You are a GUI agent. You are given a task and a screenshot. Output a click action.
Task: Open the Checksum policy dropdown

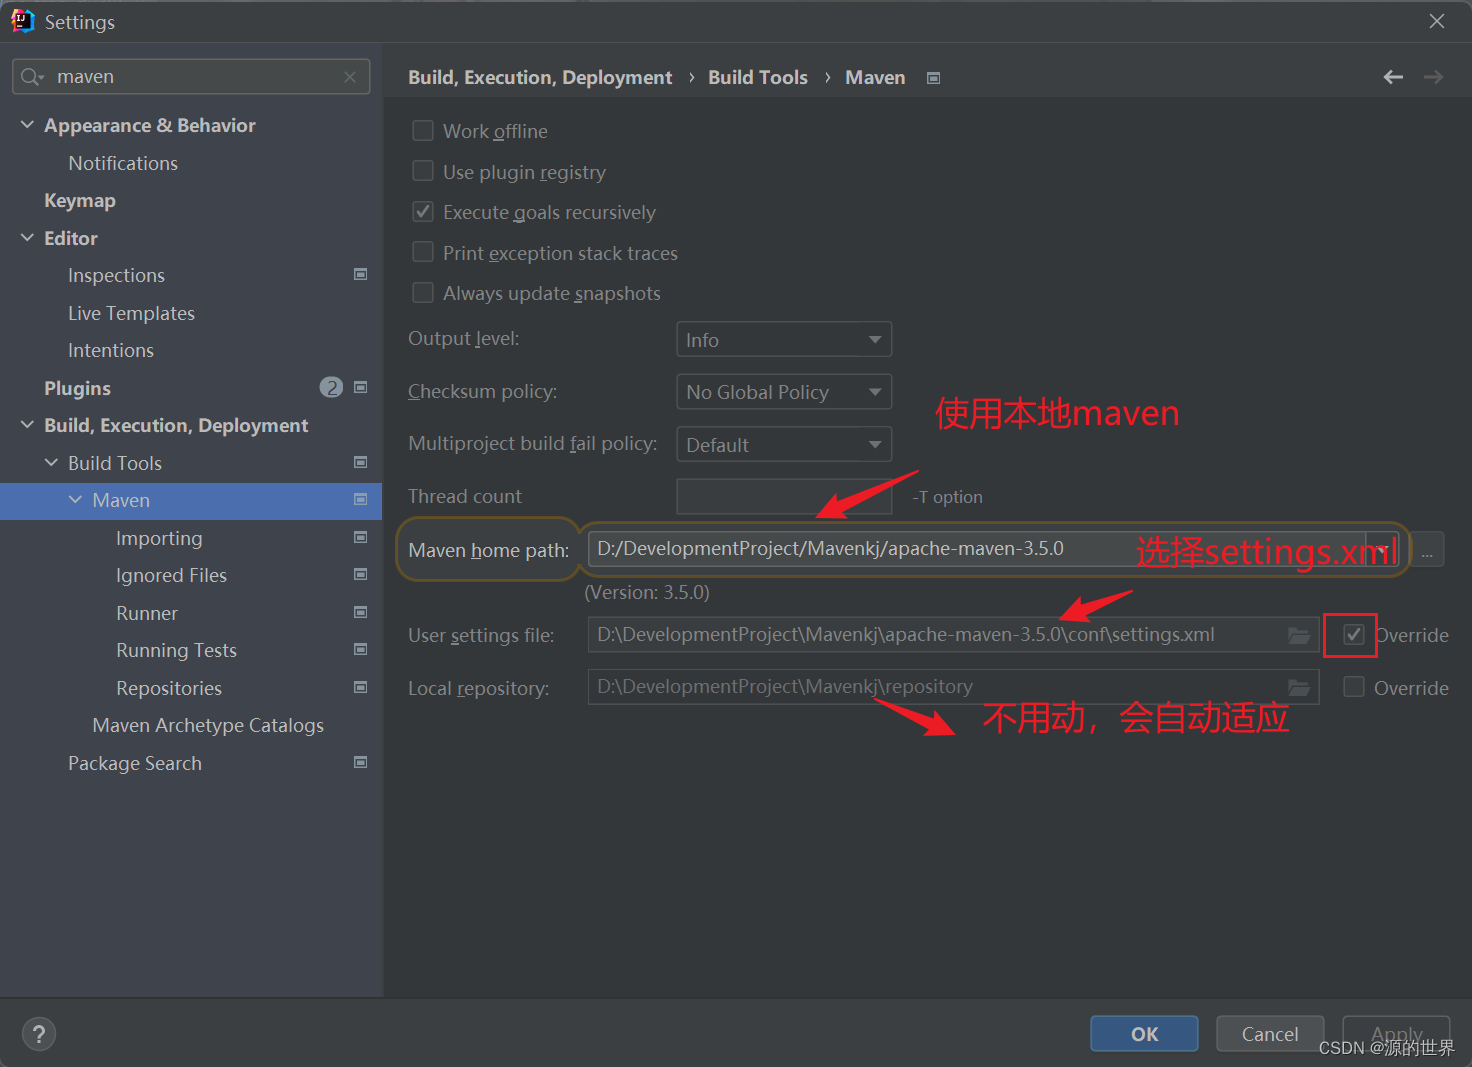click(784, 392)
